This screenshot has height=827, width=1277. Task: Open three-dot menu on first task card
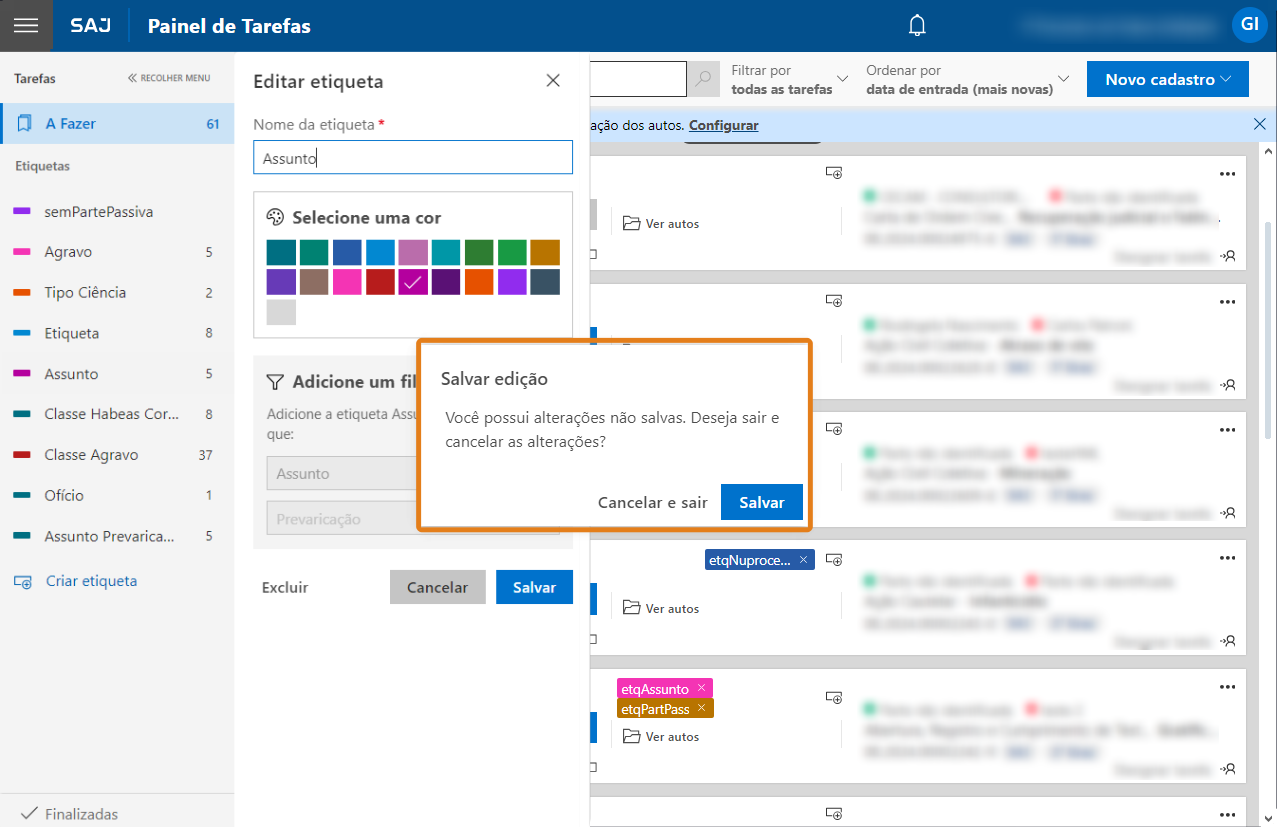(x=1228, y=174)
